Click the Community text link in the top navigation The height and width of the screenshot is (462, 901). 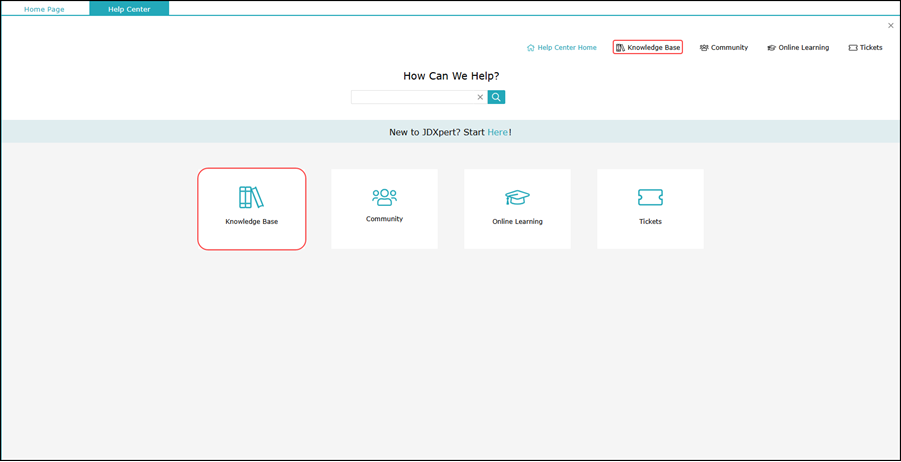pos(729,48)
